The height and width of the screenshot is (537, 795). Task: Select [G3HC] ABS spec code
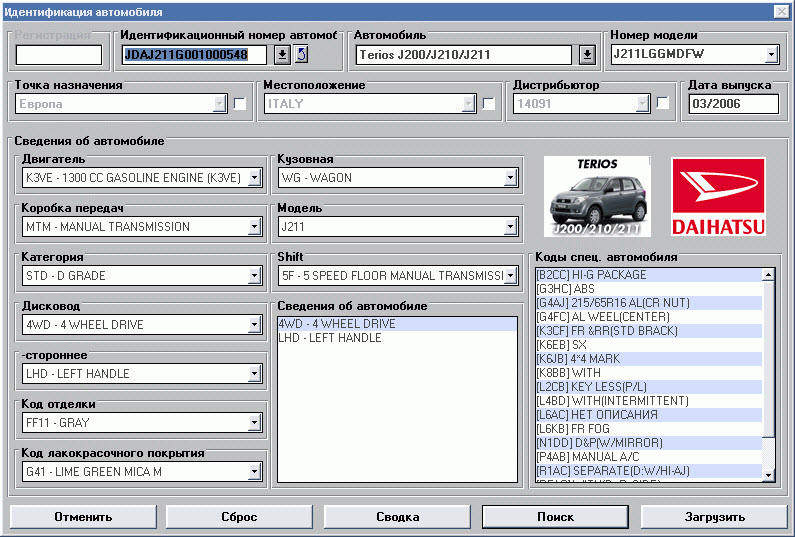point(648,289)
